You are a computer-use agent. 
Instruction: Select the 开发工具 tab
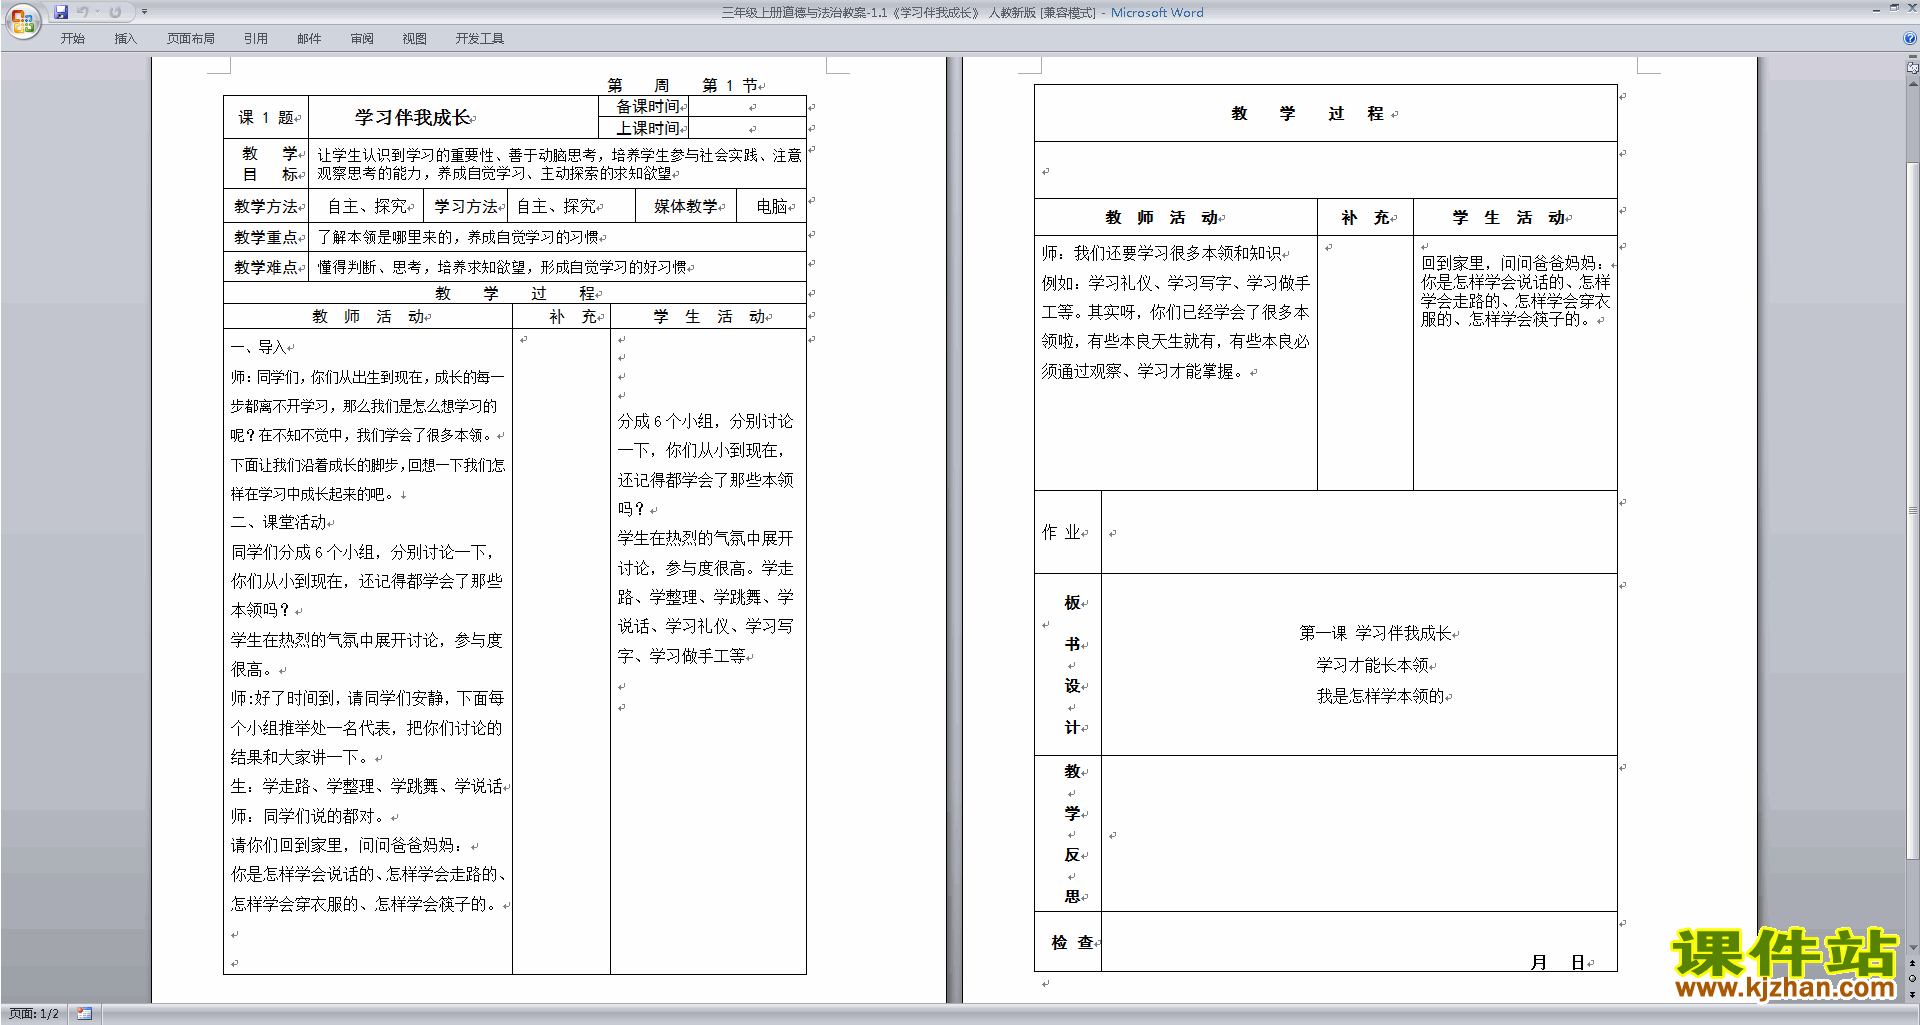tap(480, 39)
